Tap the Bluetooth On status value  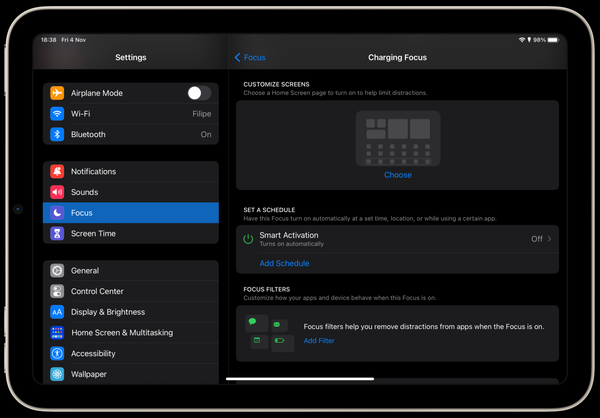click(x=206, y=134)
